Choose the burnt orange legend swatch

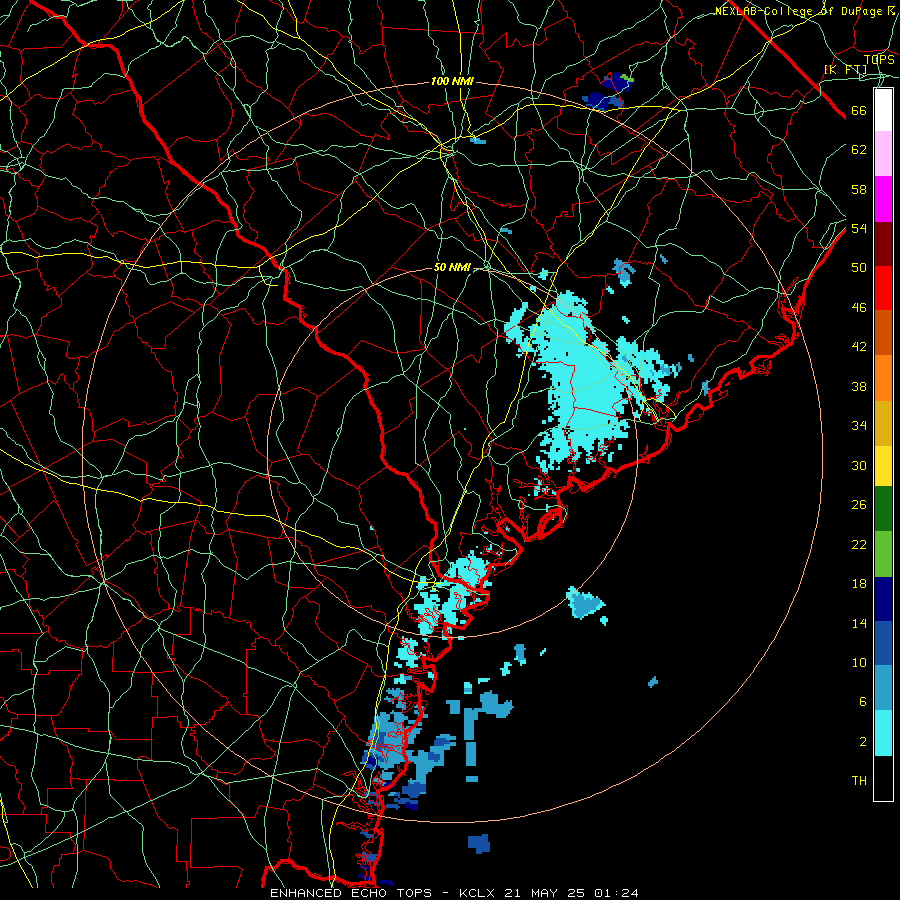(883, 333)
